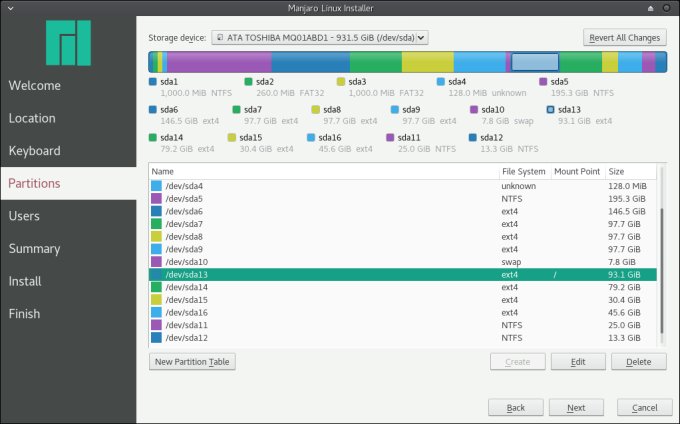Click /dev/sda7 color icon in list
This screenshot has height=424, width=680.
tap(156, 224)
